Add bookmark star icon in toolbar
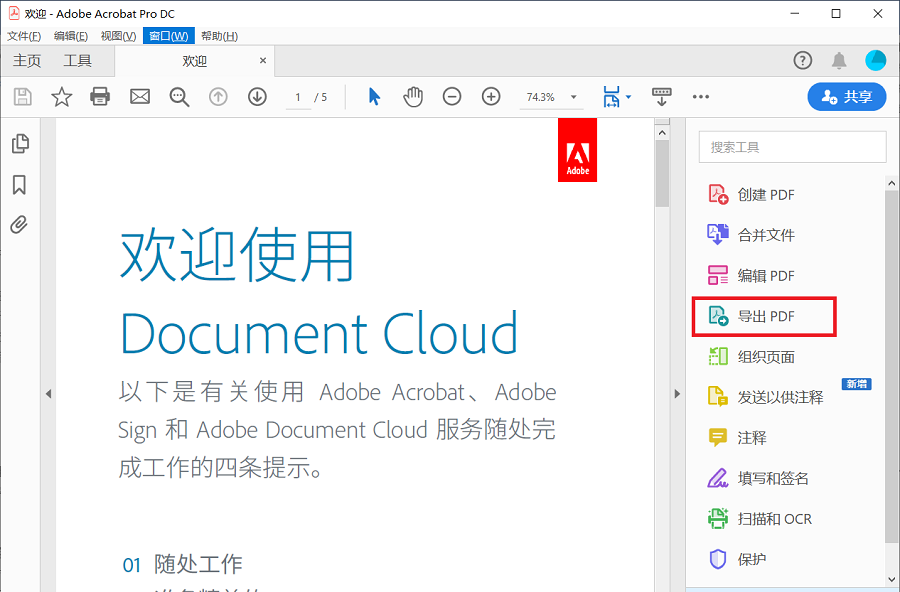The image size is (900, 592). (62, 97)
